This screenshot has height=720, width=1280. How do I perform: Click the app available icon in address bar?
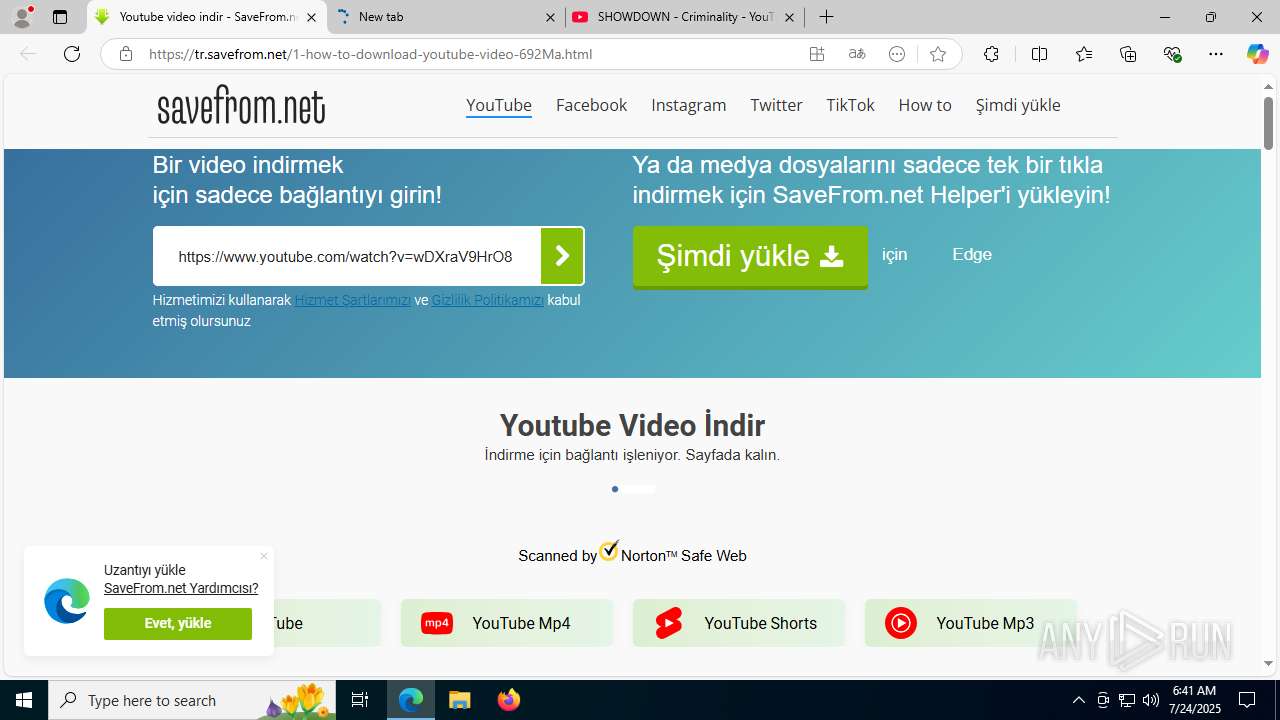(x=817, y=54)
